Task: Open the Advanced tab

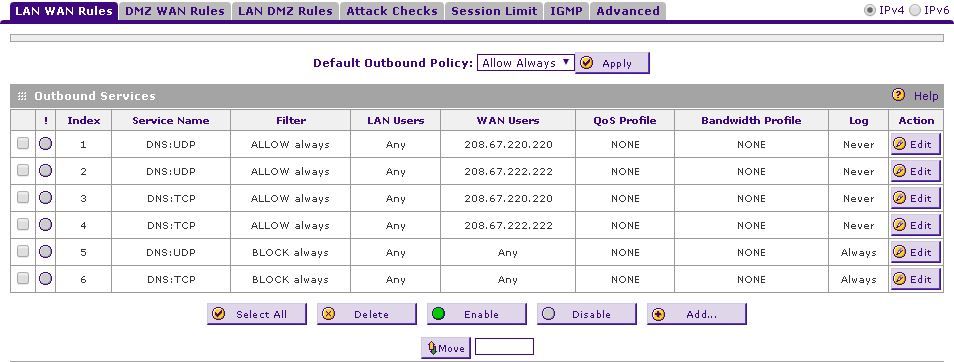Action: (628, 11)
